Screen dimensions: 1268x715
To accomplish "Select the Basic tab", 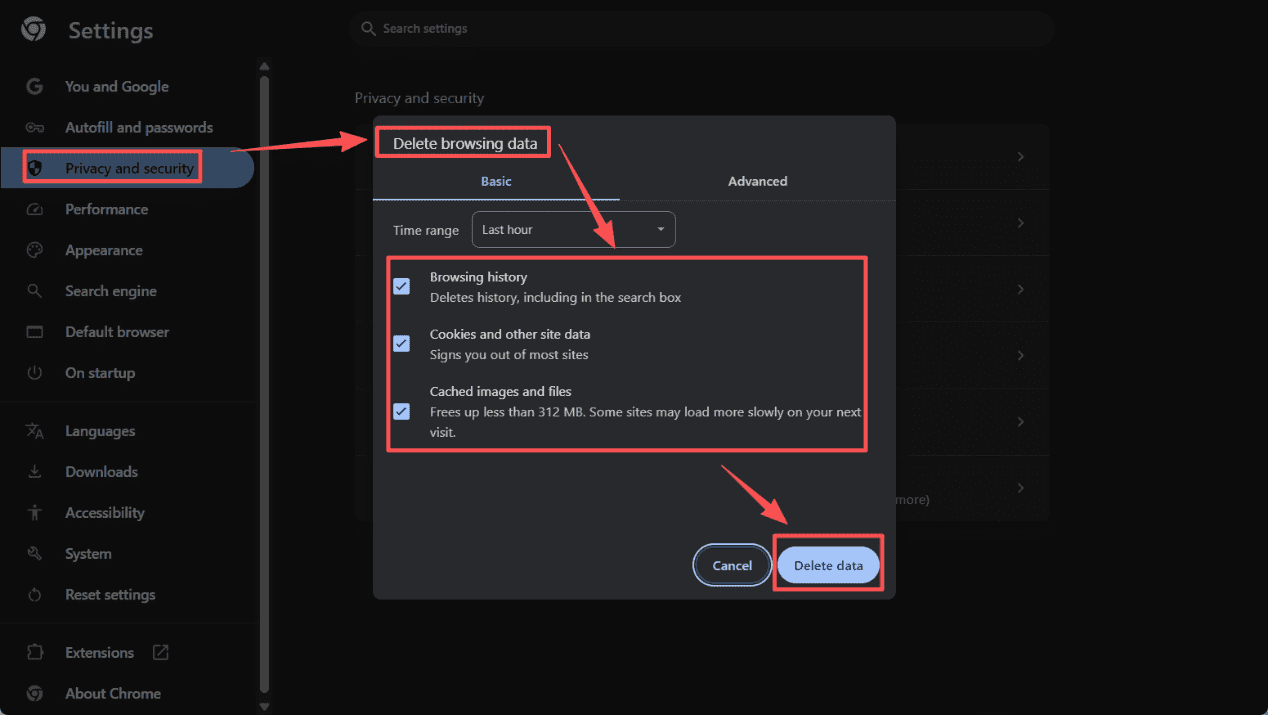I will point(496,181).
